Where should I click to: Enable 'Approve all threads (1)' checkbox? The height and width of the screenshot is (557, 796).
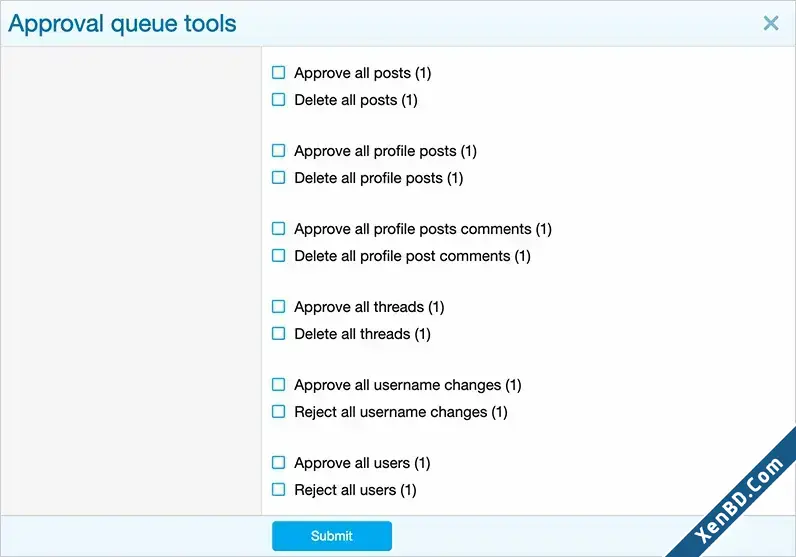coord(279,307)
